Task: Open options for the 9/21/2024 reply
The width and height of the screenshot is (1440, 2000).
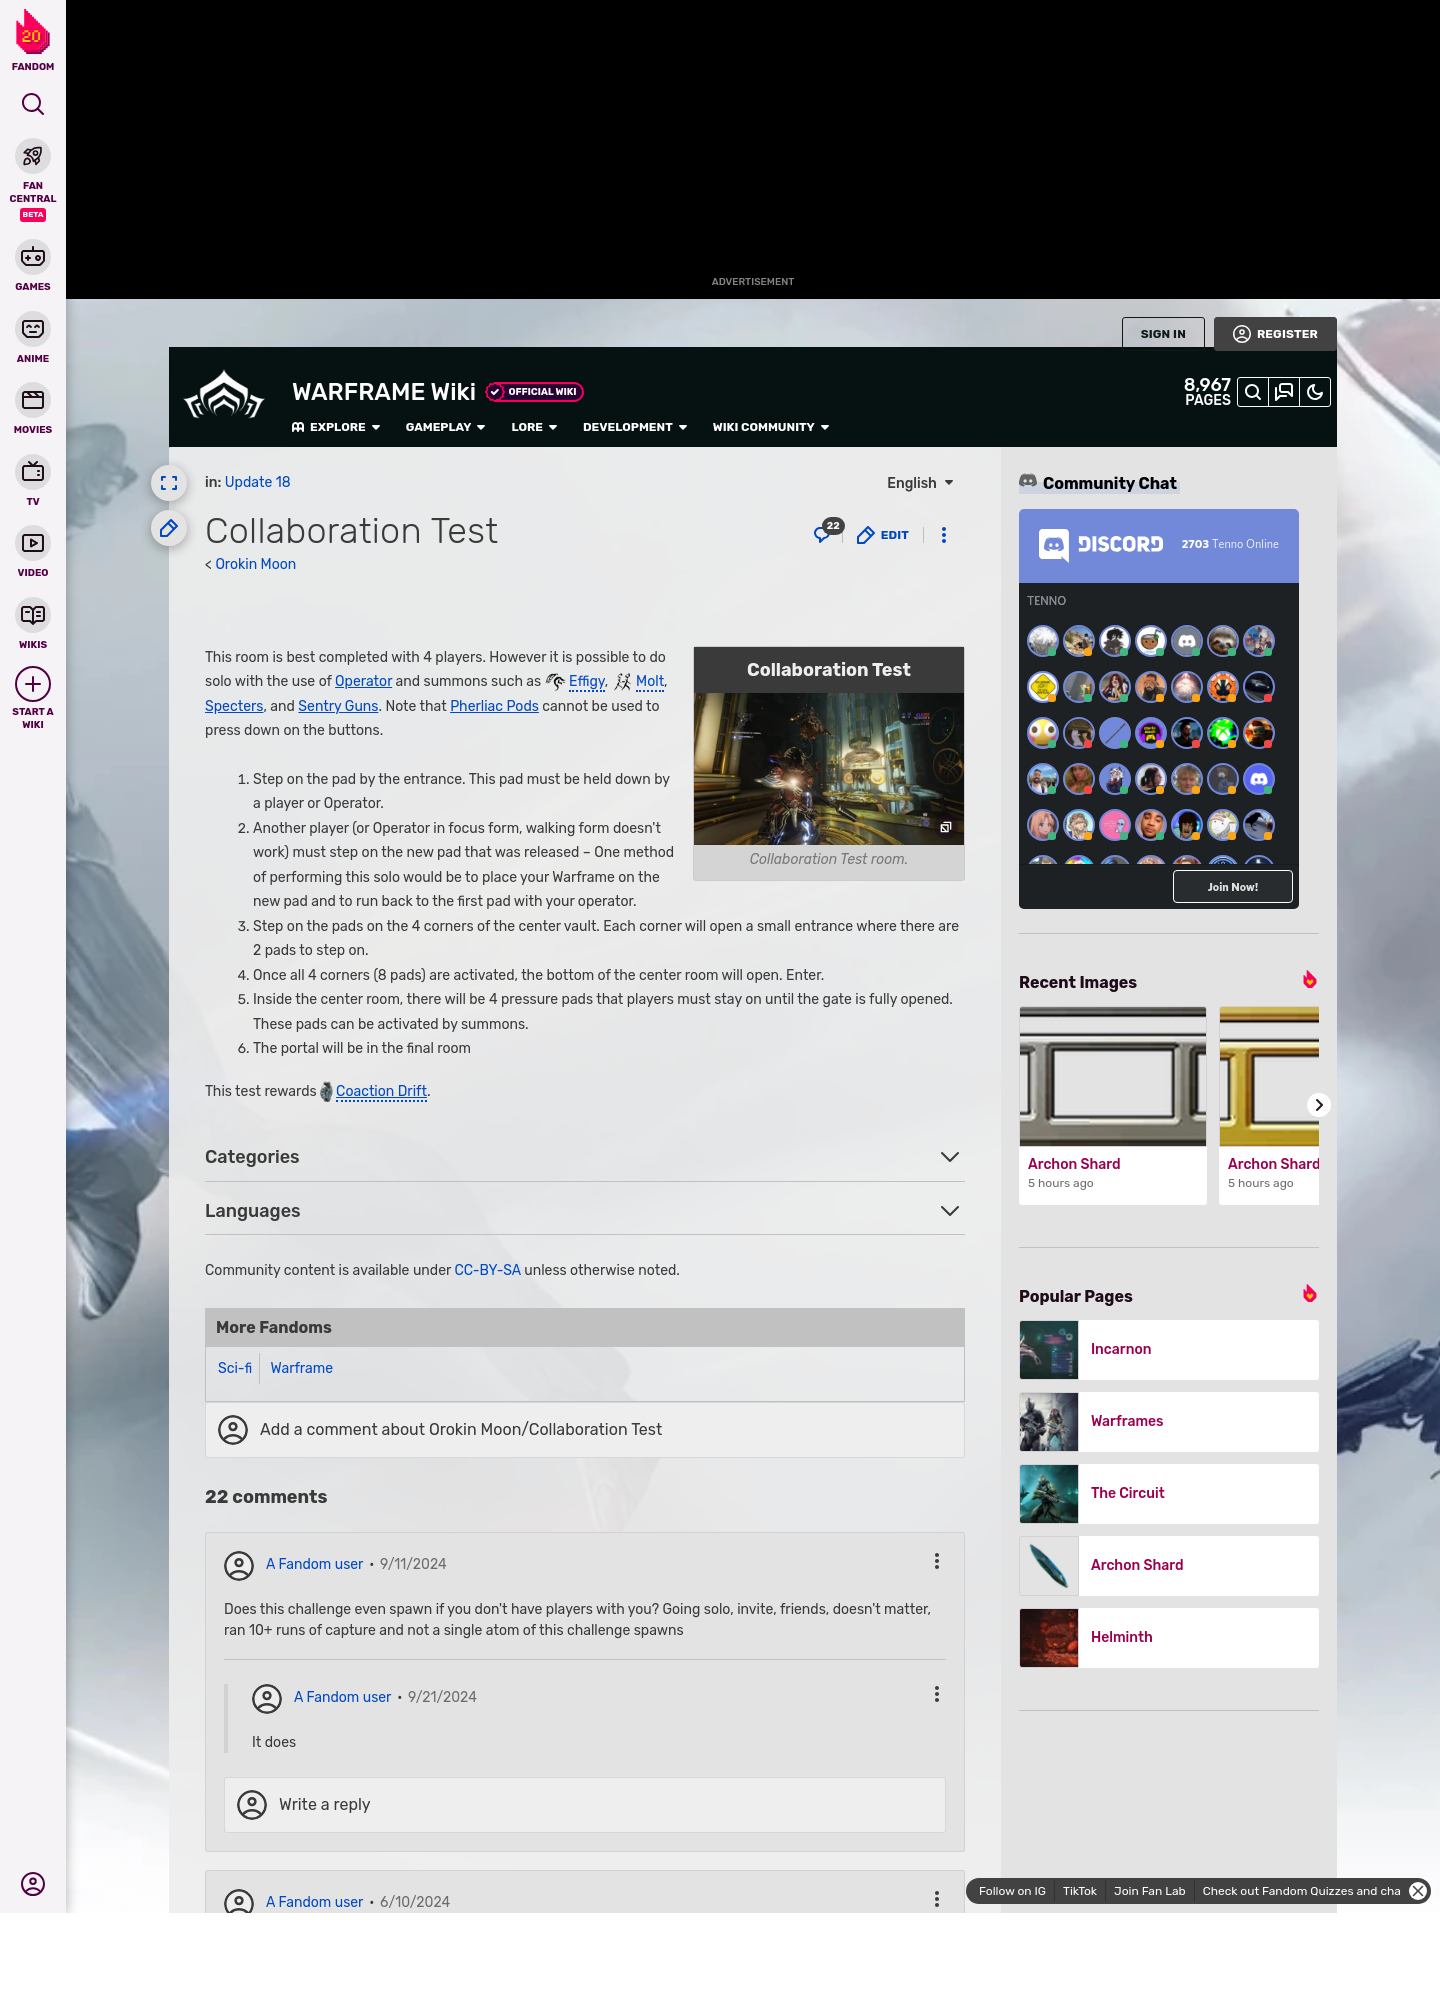Action: click(937, 1694)
